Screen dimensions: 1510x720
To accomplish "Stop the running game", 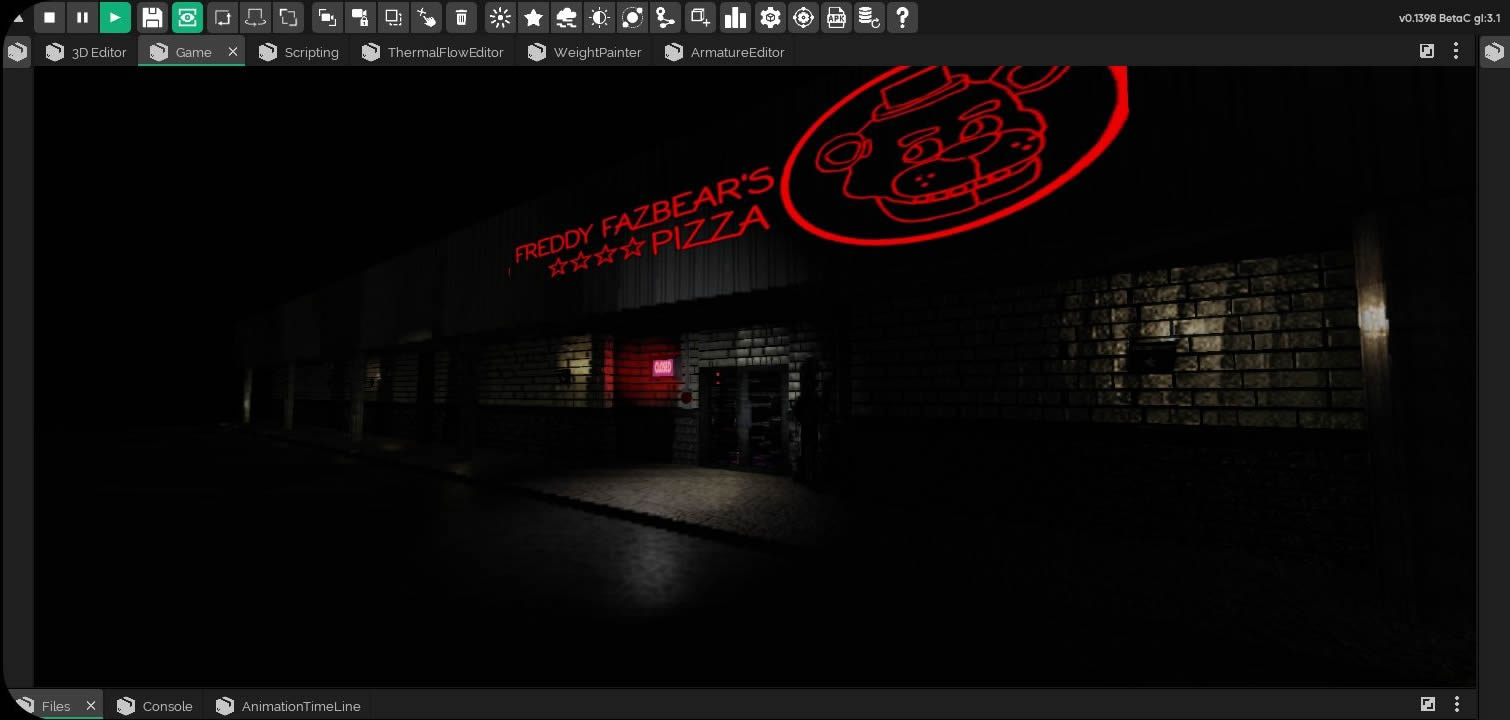I will click(50, 17).
